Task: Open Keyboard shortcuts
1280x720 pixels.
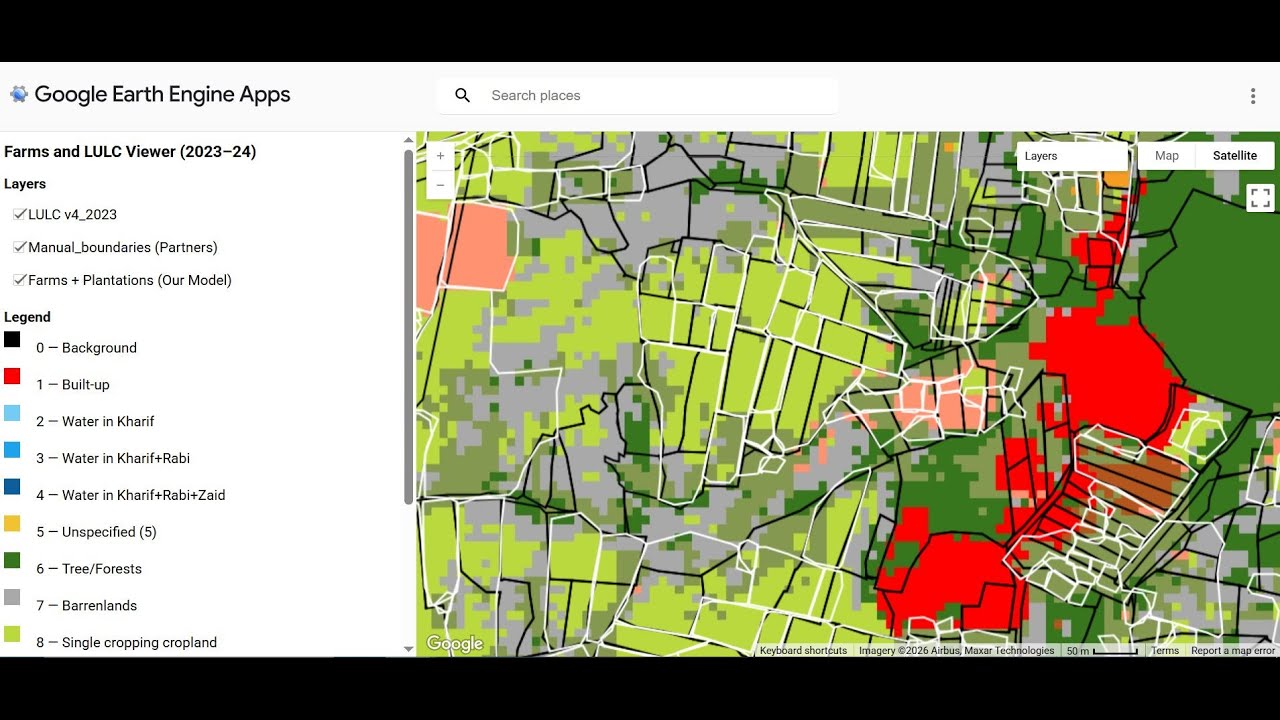Action: pos(803,651)
